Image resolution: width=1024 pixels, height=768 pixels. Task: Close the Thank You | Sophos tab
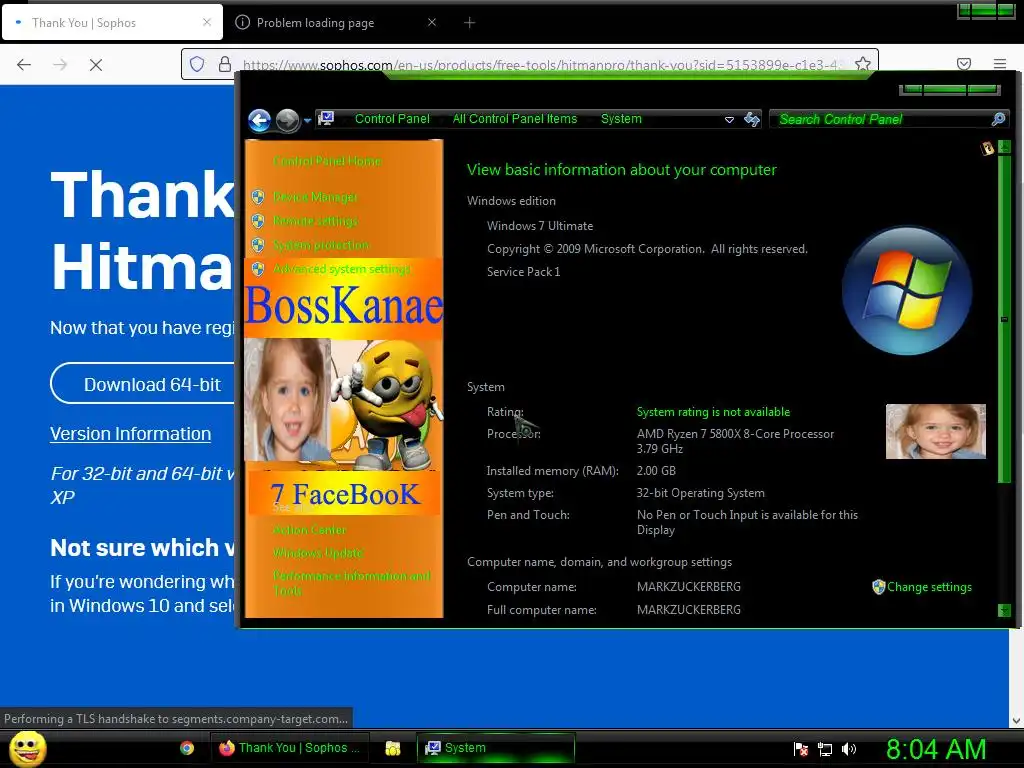tap(207, 22)
